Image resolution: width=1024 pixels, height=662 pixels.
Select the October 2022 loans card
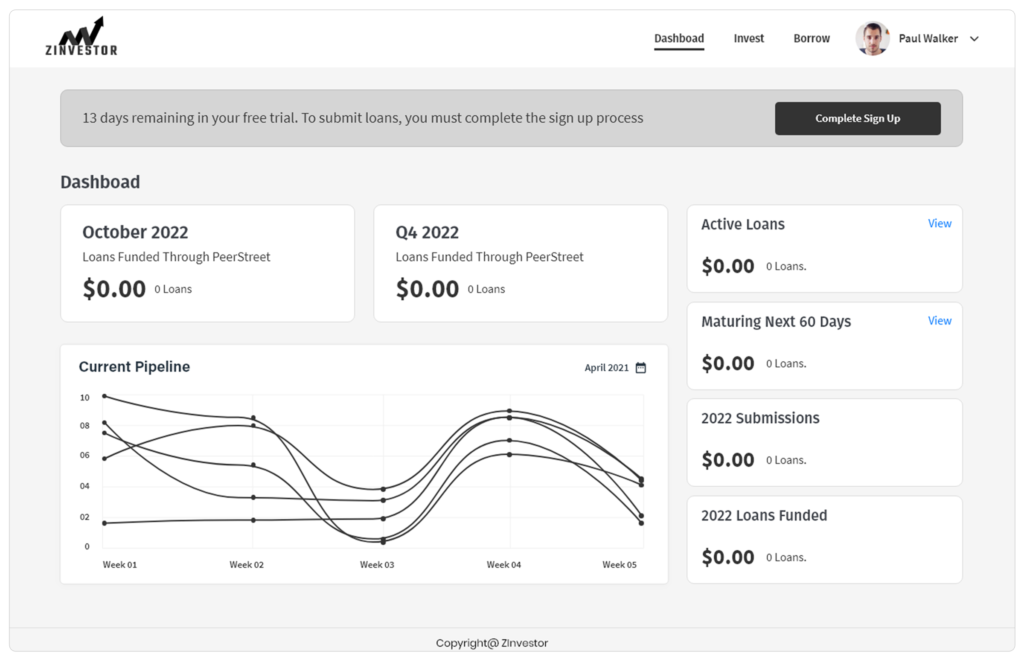pos(207,264)
